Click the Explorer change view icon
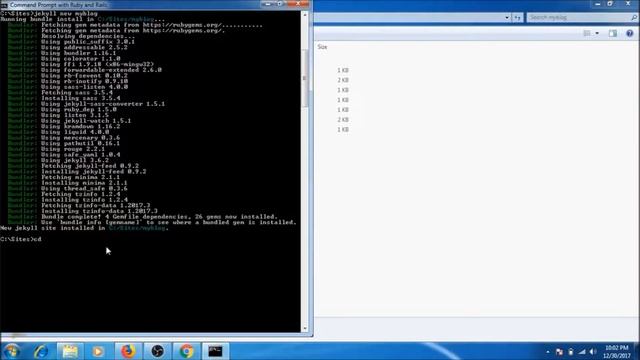The width and height of the screenshot is (640, 360). tap(587, 33)
